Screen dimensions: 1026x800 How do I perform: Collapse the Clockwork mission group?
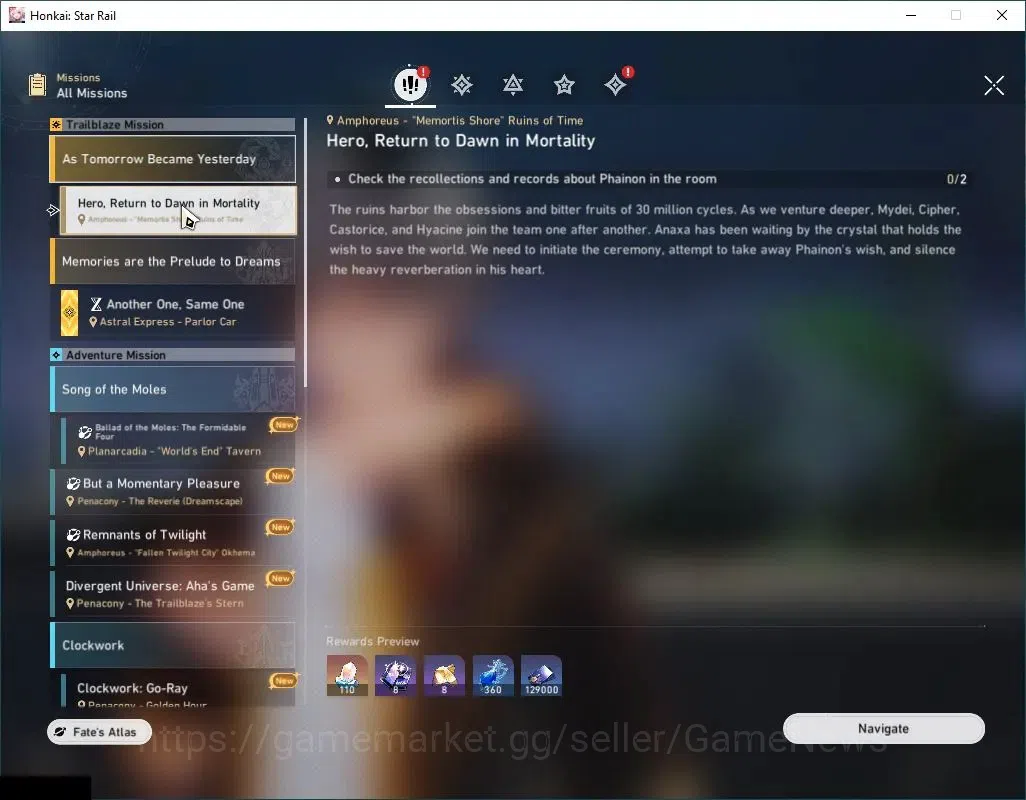coord(173,645)
